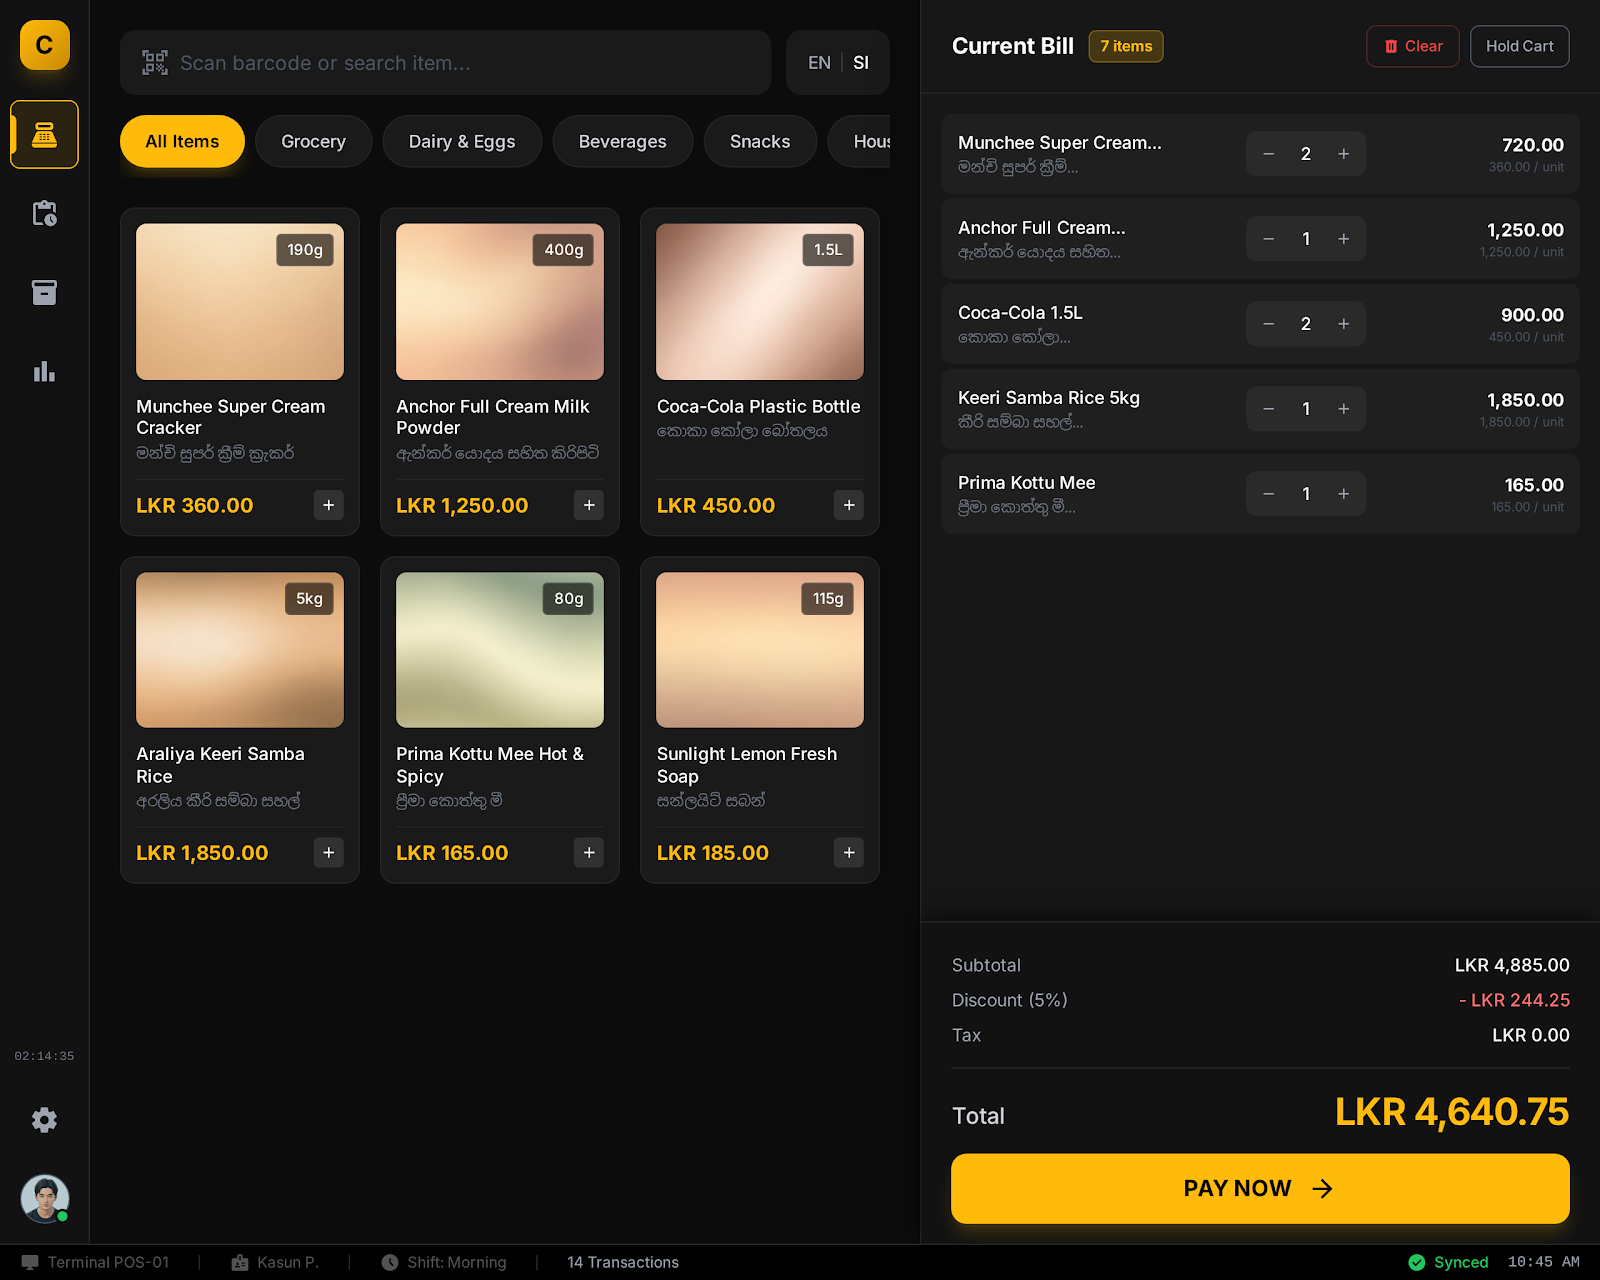Add Sunlight Lemon Fresh Soap to bill

[x=848, y=853]
